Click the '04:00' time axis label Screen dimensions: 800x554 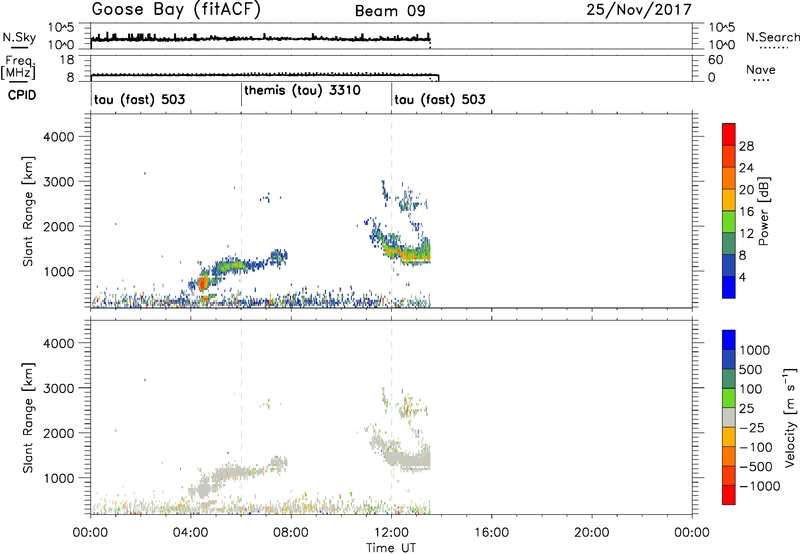[190, 533]
